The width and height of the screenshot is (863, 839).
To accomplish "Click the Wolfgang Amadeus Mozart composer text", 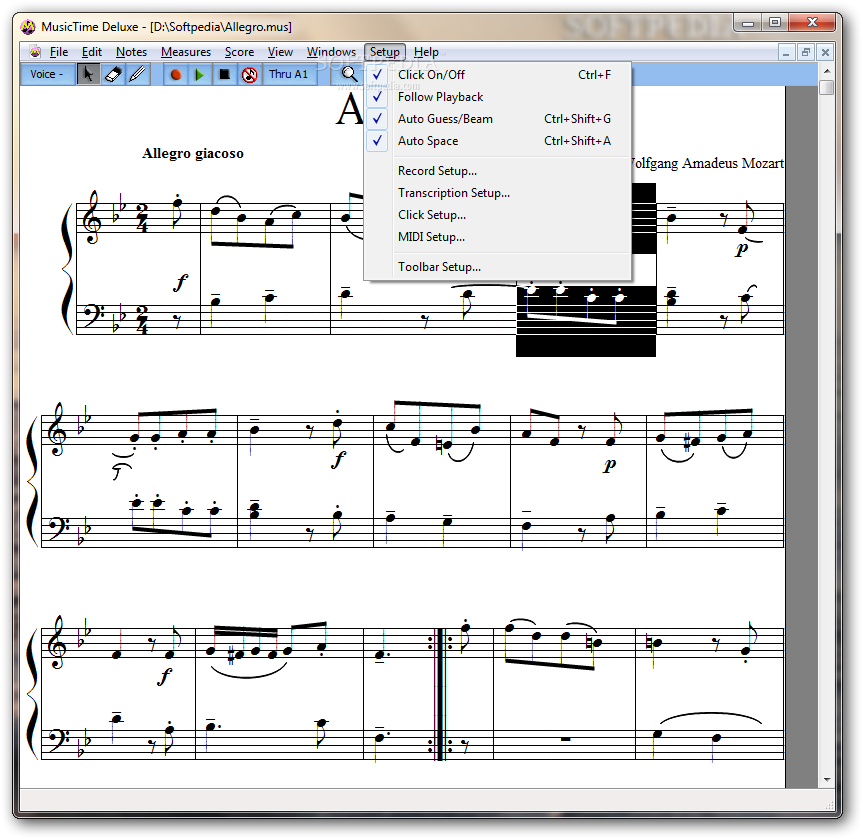I will (708, 164).
